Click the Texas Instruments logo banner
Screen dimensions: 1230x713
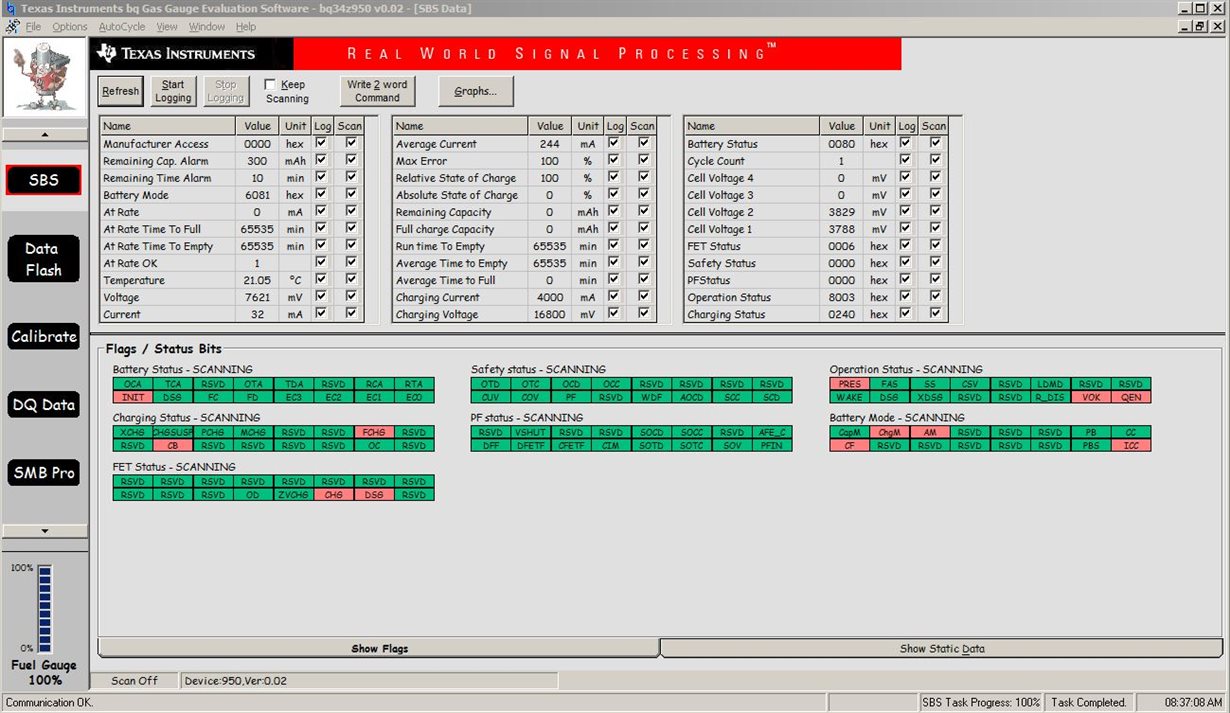[x=192, y=54]
